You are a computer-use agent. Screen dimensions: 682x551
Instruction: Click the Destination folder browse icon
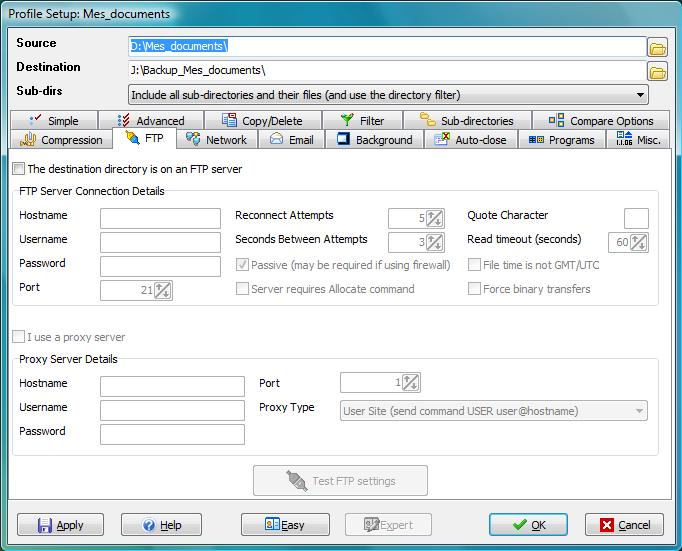point(657,71)
